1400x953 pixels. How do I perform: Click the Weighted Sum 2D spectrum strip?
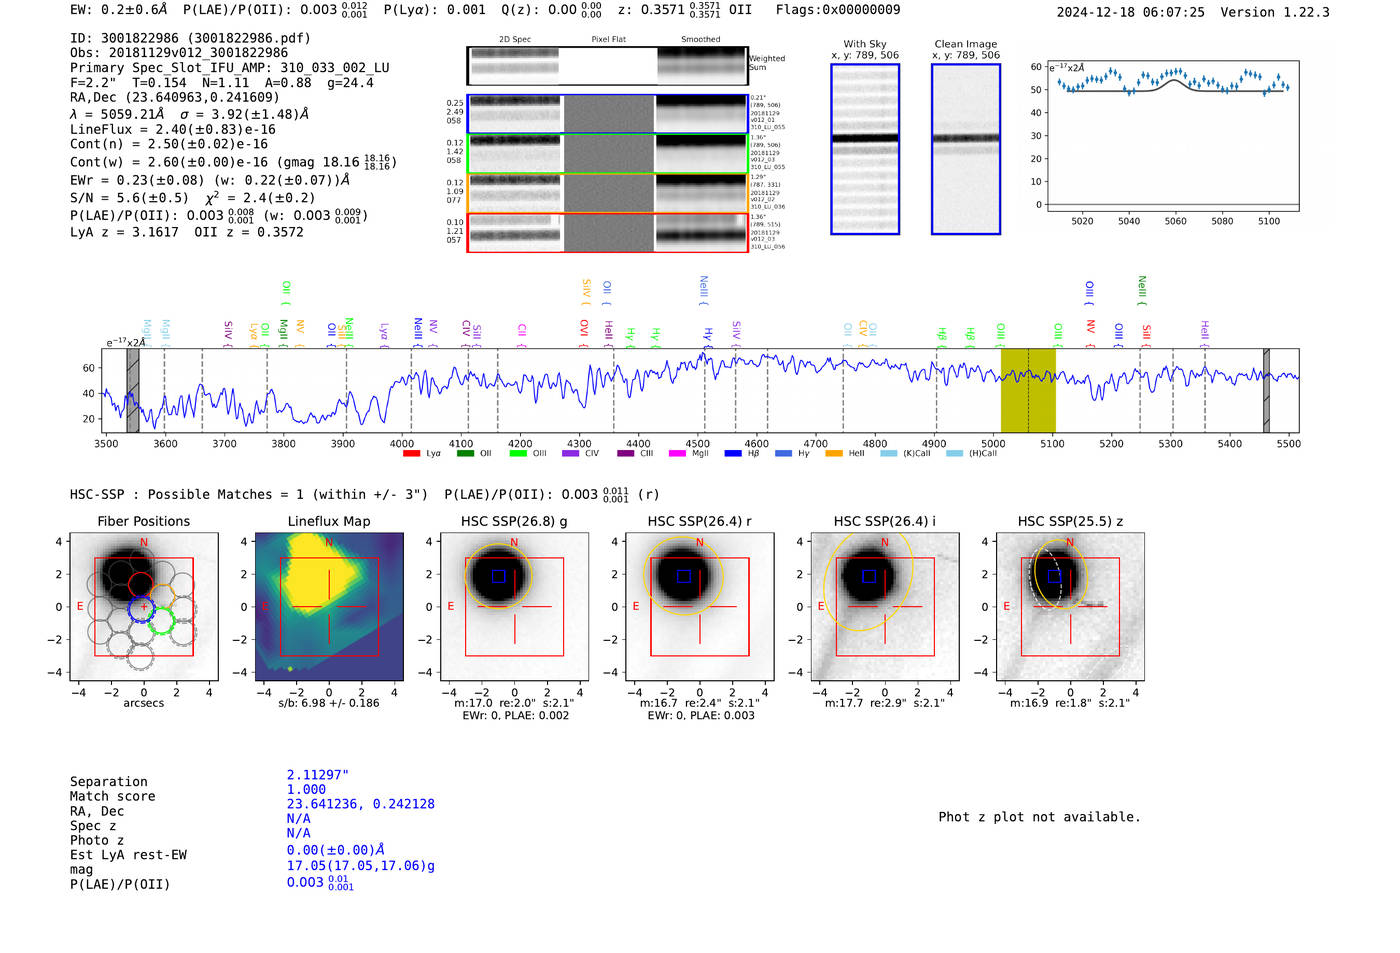click(607, 66)
